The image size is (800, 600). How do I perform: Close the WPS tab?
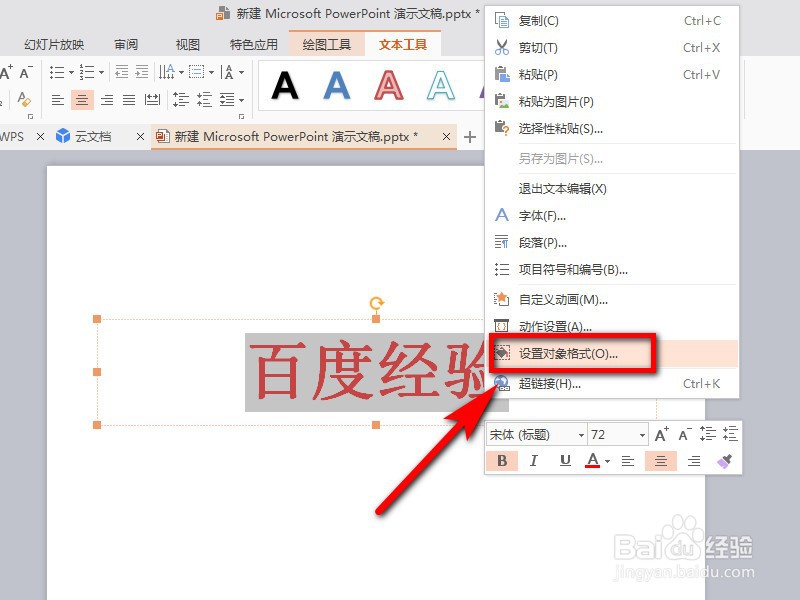(40, 137)
